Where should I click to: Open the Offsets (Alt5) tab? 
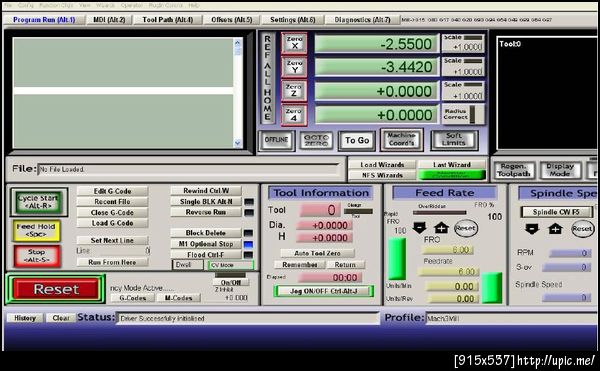(x=232, y=20)
